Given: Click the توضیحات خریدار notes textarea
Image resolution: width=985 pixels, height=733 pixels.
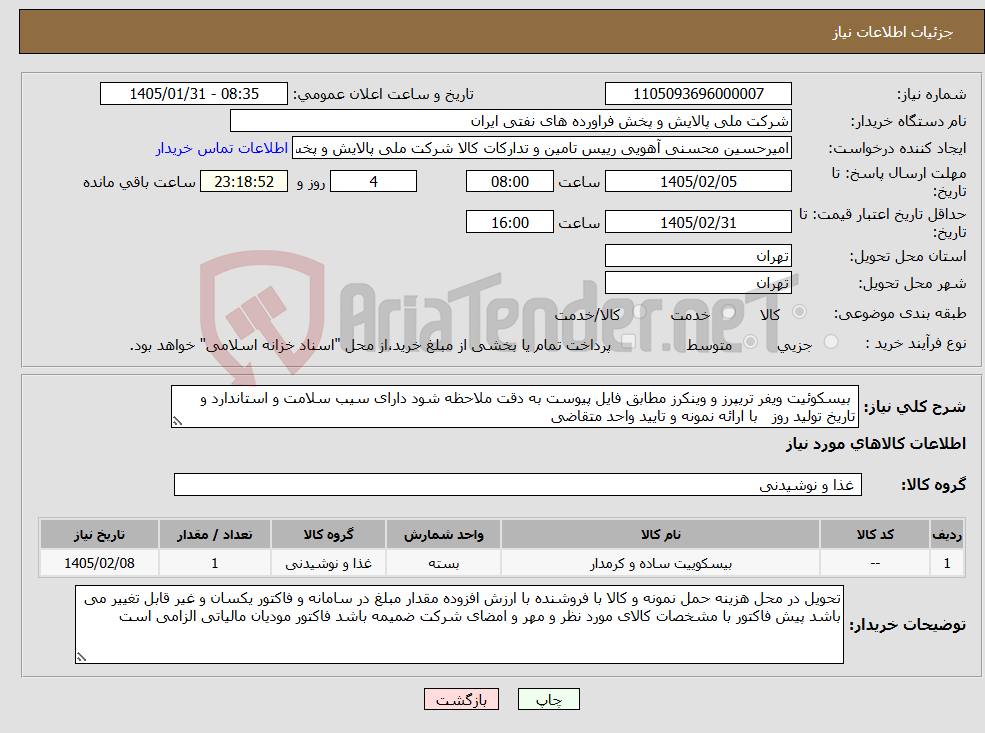Looking at the screenshot, I should tap(459, 624).
